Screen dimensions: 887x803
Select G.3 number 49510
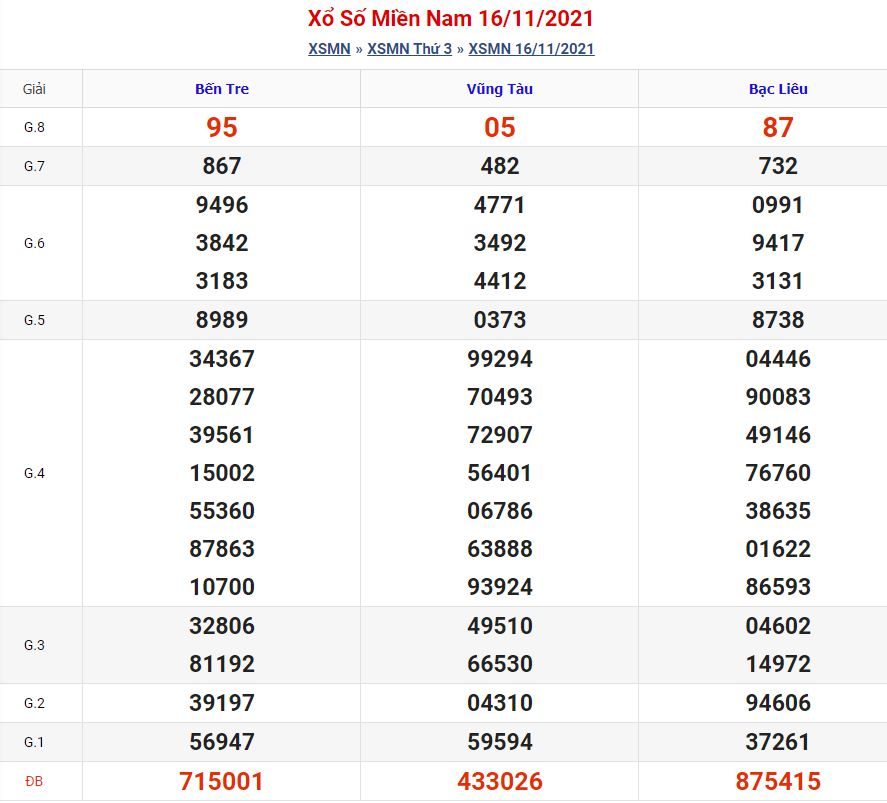point(500,626)
